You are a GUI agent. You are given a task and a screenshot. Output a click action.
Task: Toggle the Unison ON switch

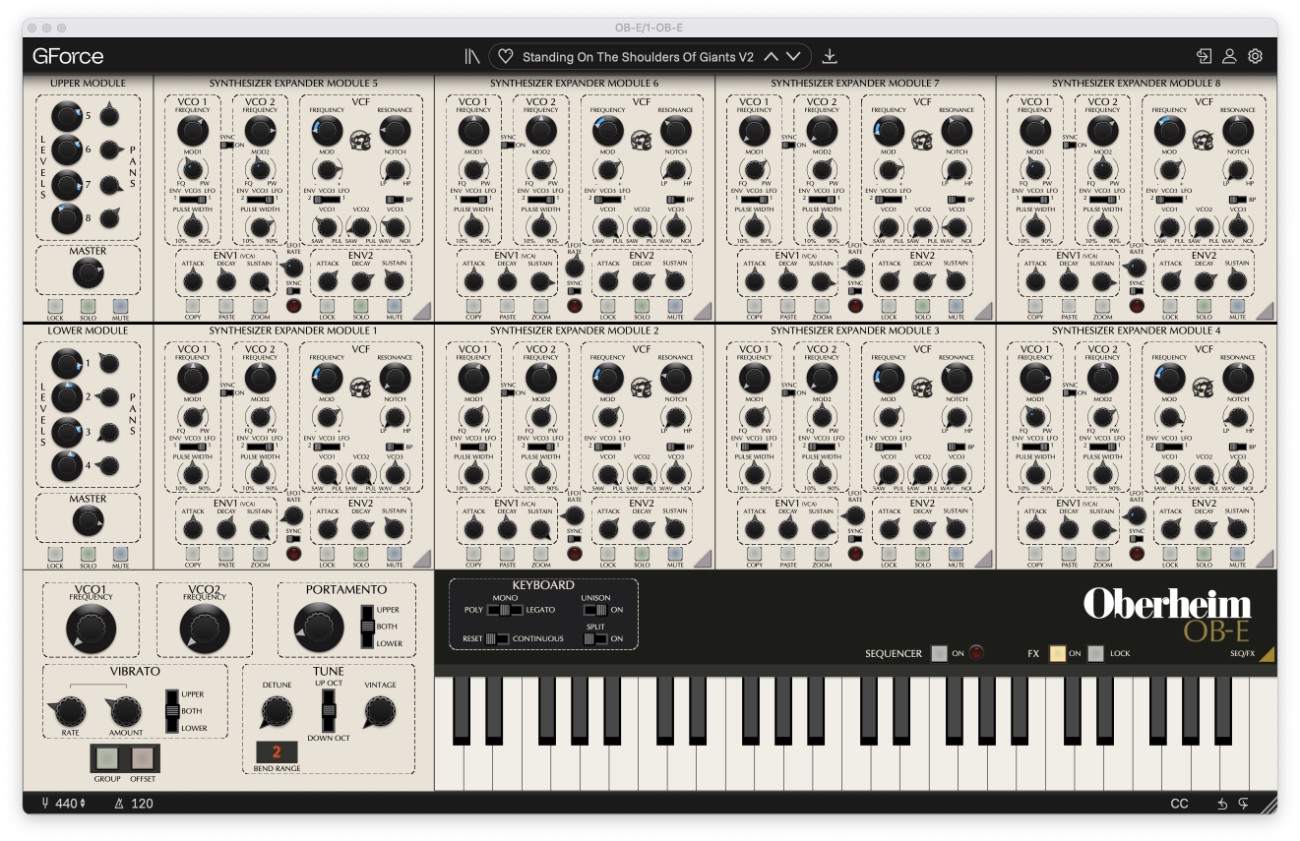click(595, 609)
